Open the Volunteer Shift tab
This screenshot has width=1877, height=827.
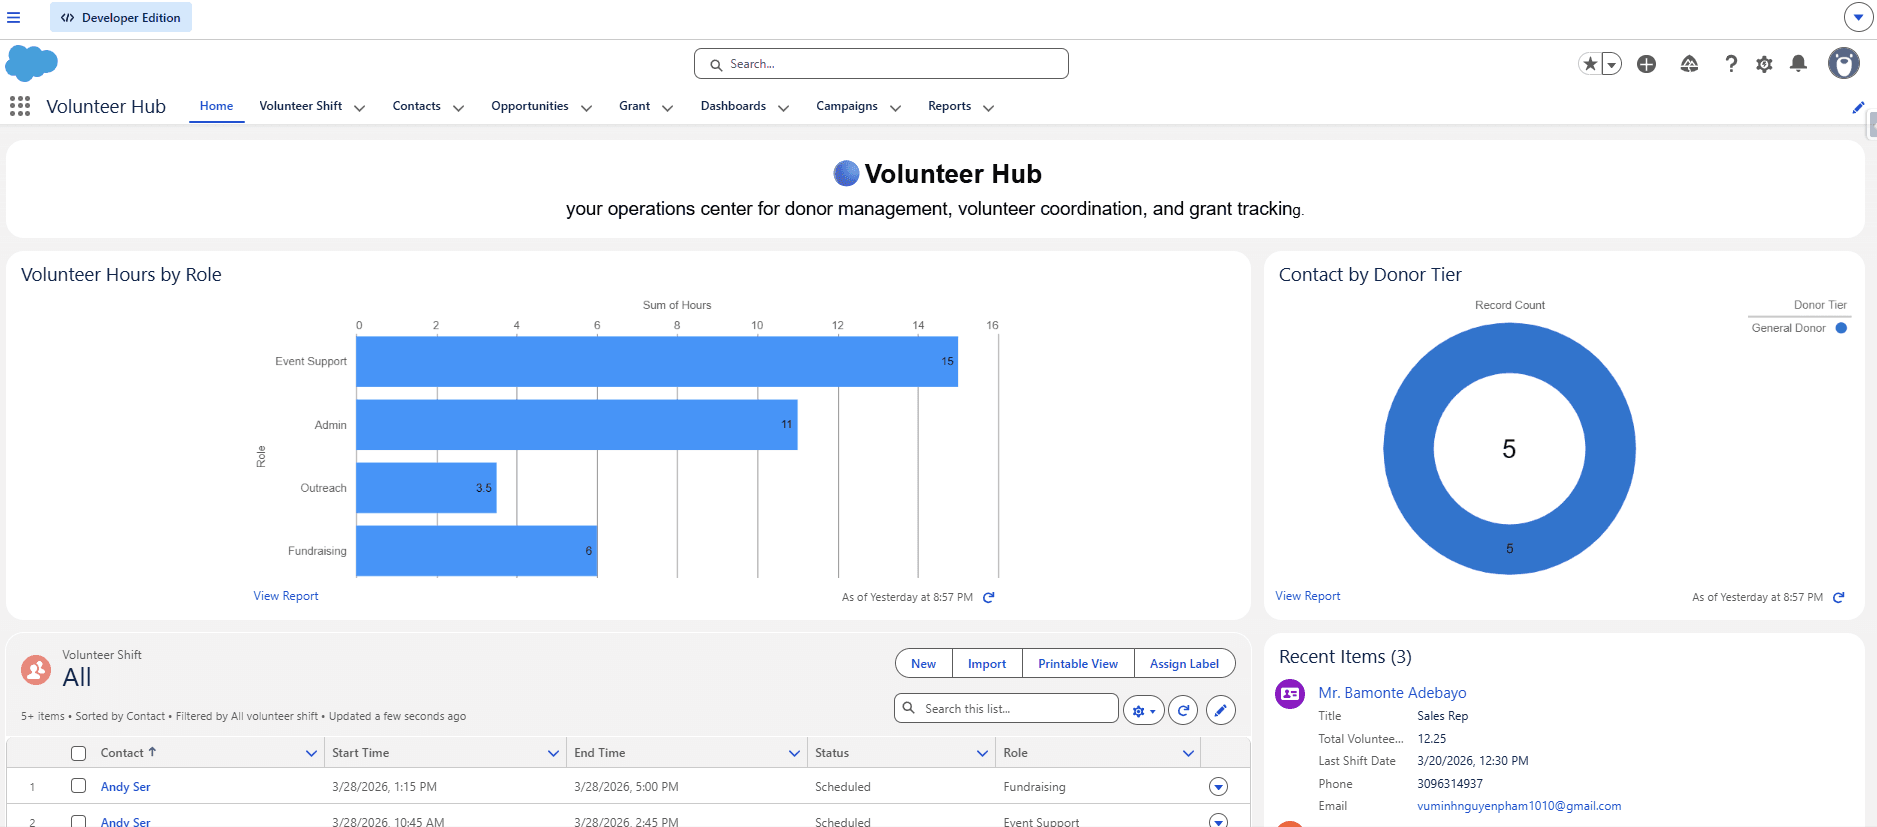pyautogui.click(x=301, y=106)
